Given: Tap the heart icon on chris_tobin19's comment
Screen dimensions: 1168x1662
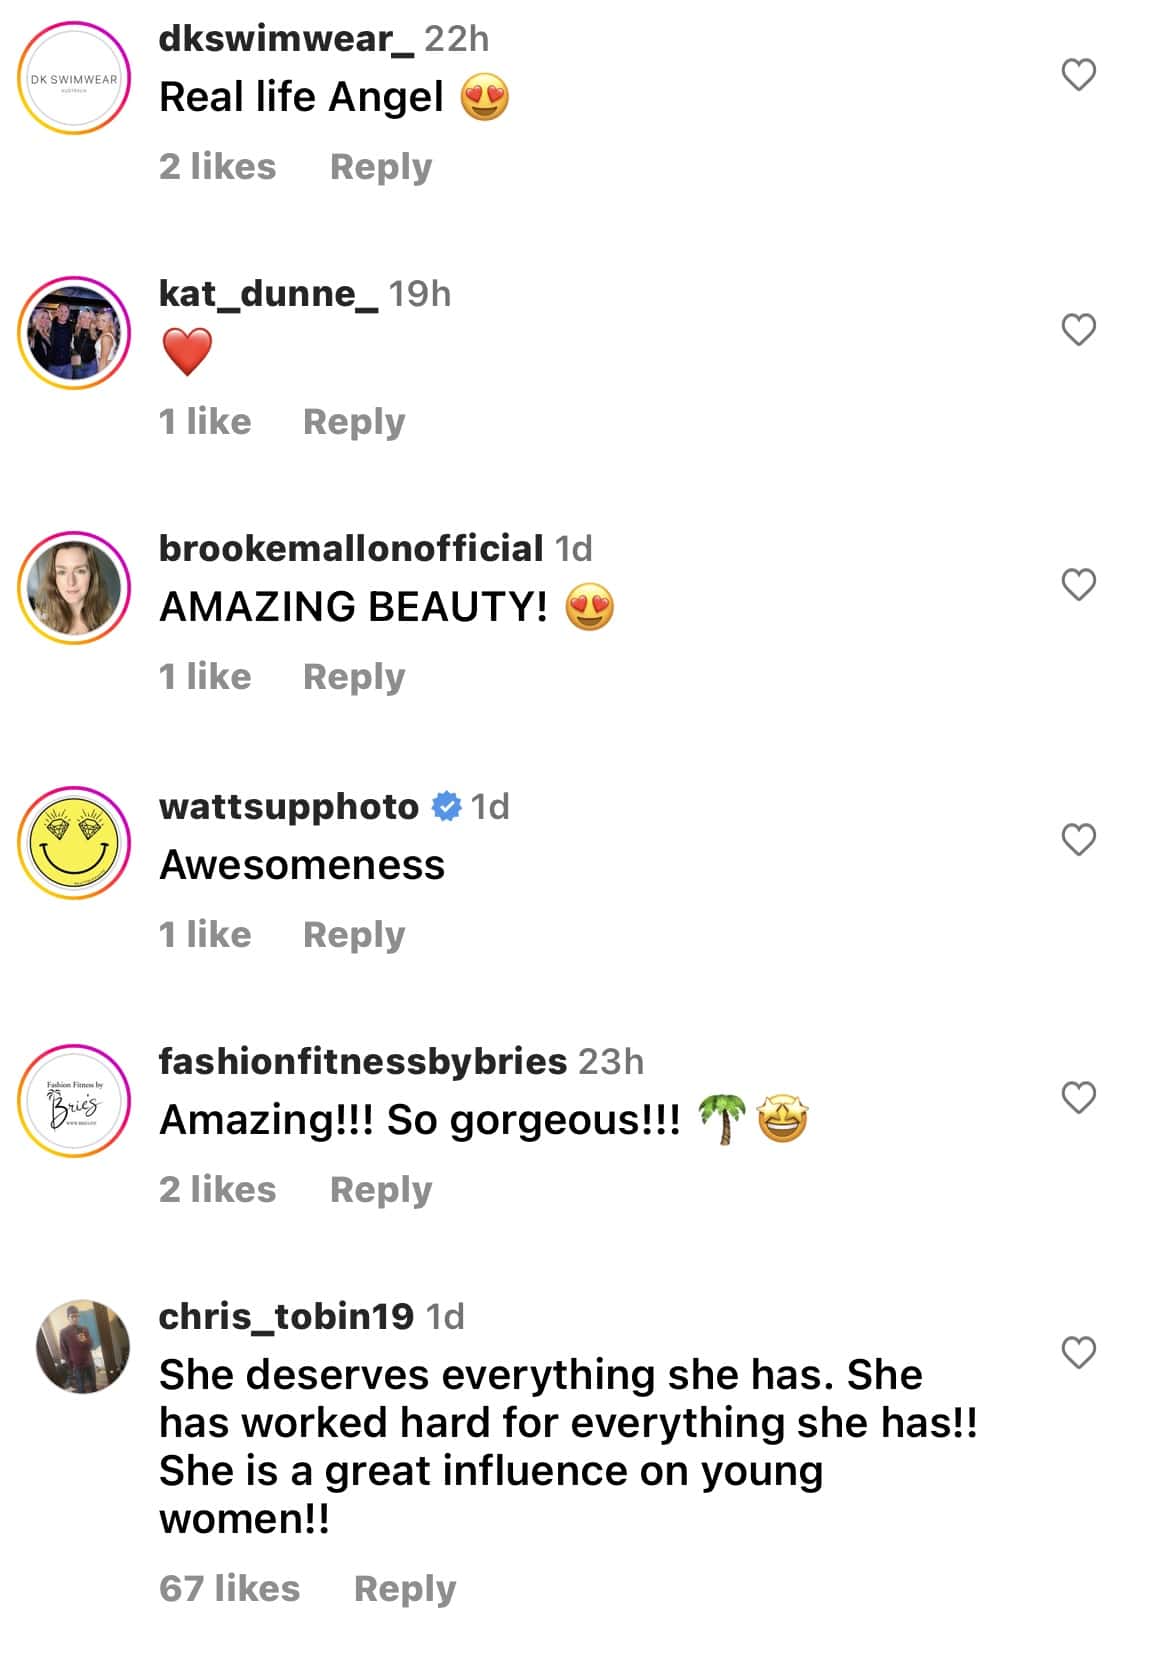Looking at the screenshot, I should point(1078,1350).
